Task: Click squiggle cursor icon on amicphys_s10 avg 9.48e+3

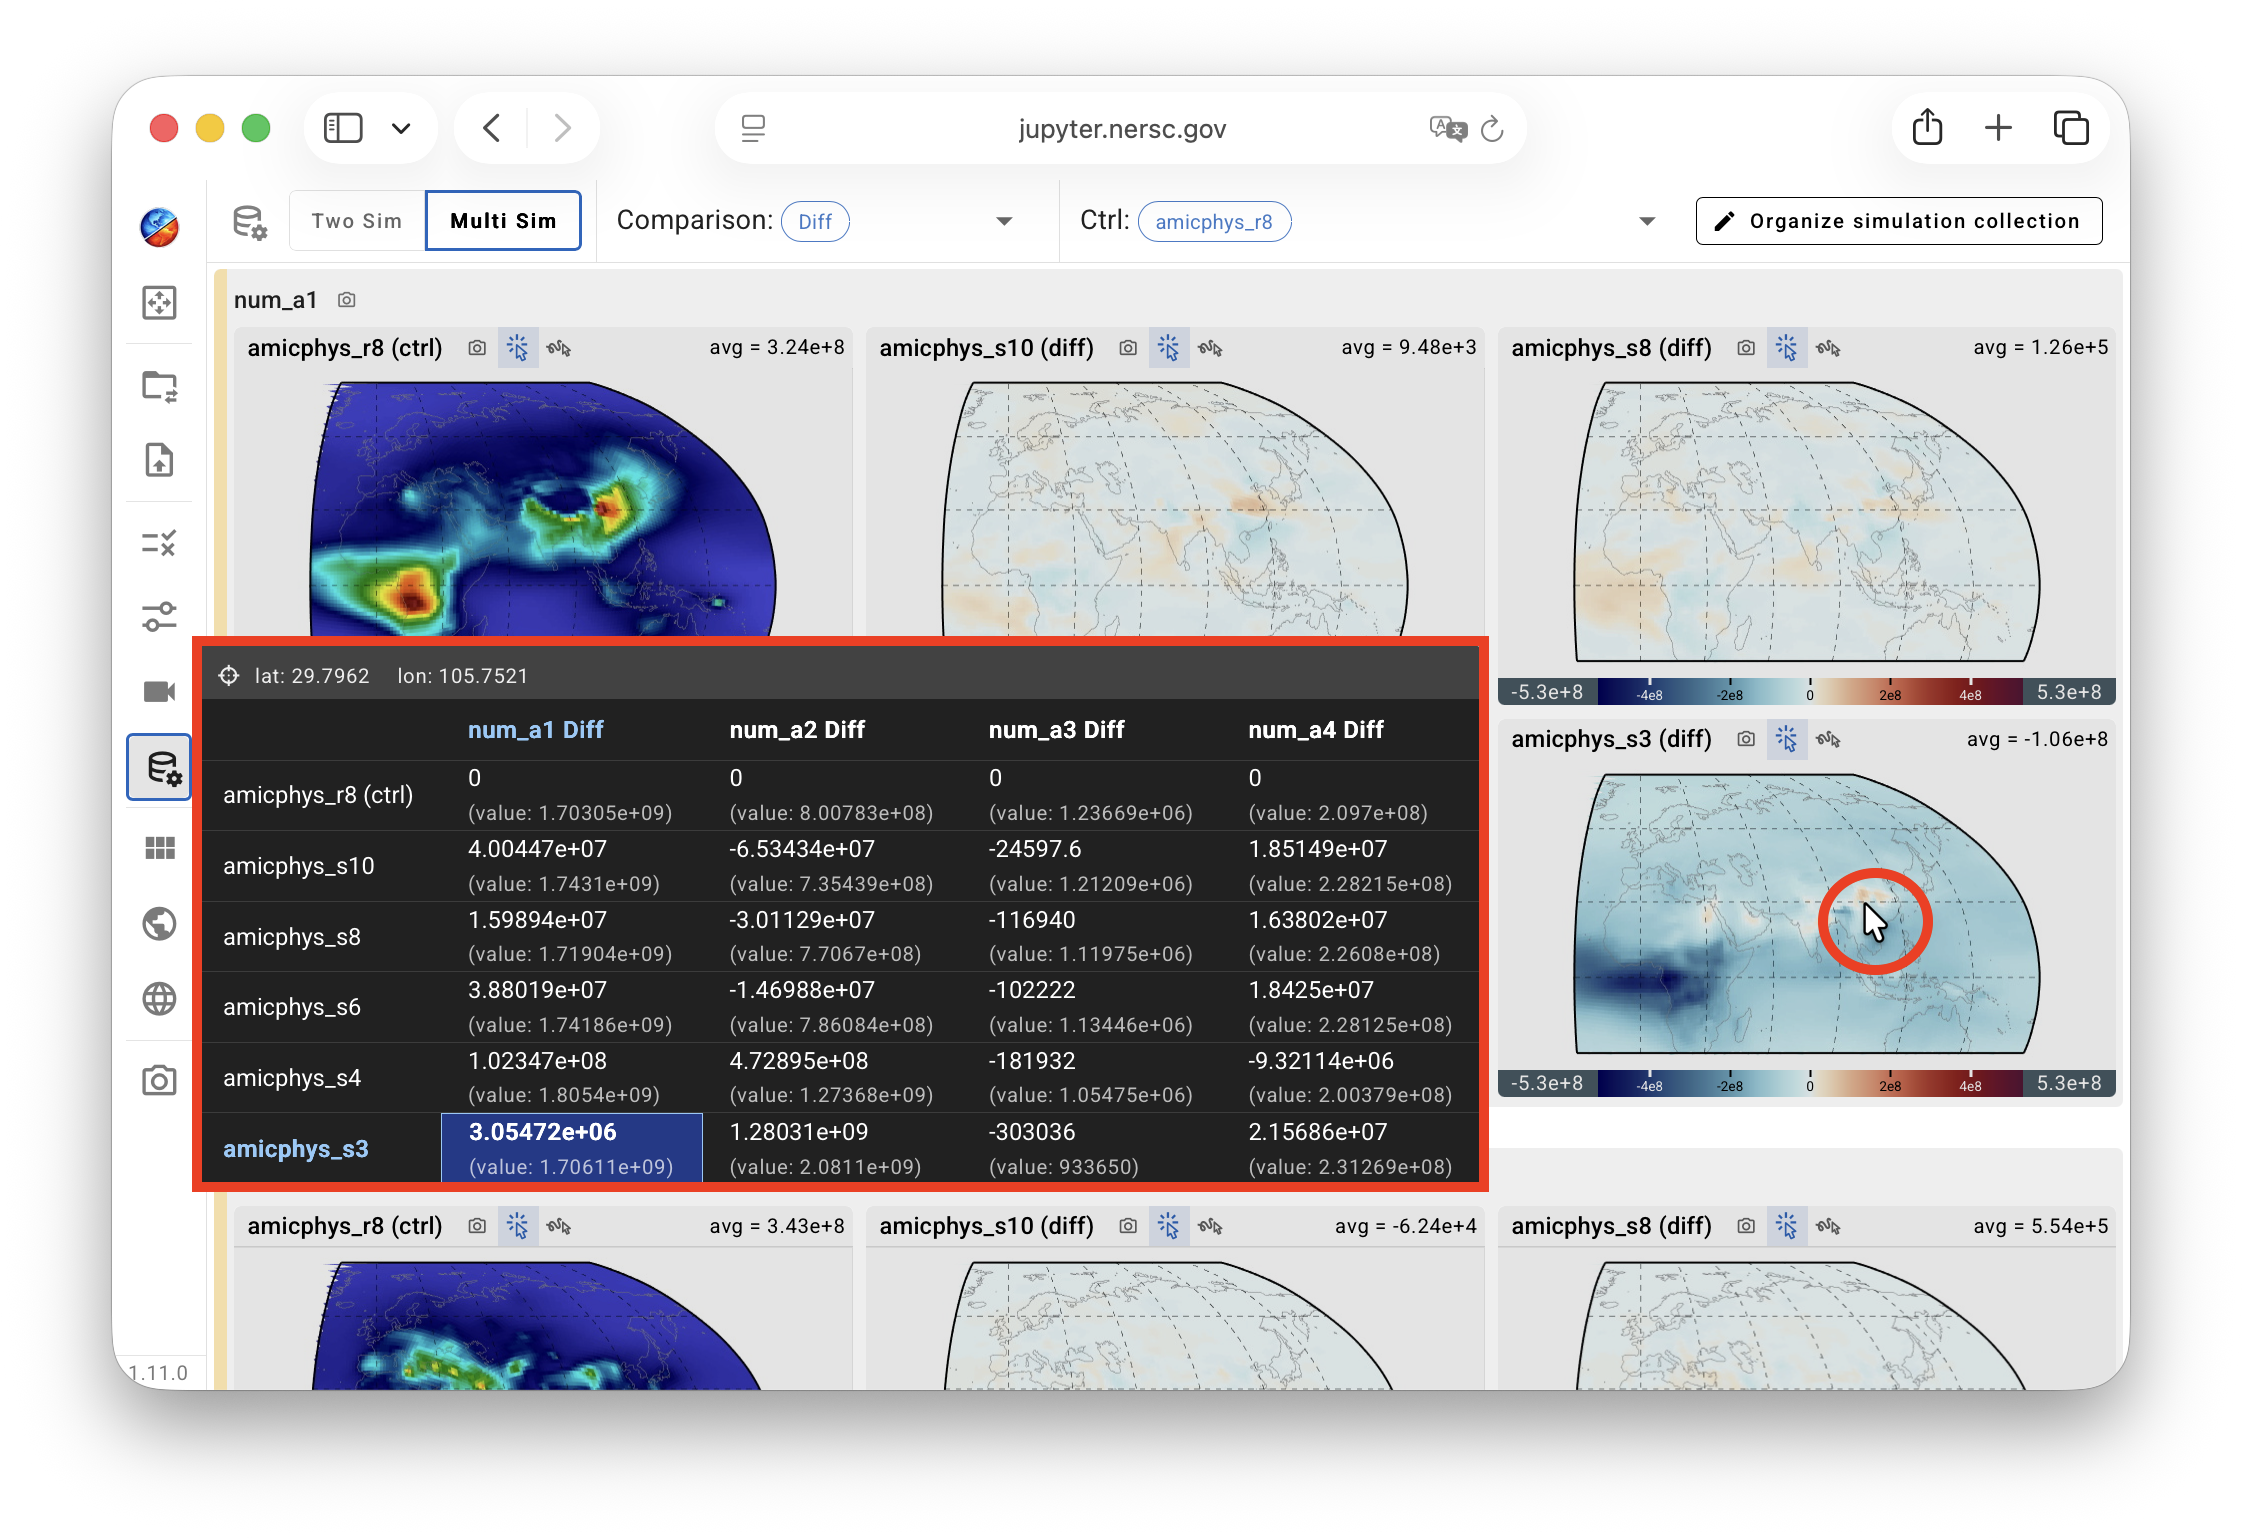Action: [x=1210, y=348]
